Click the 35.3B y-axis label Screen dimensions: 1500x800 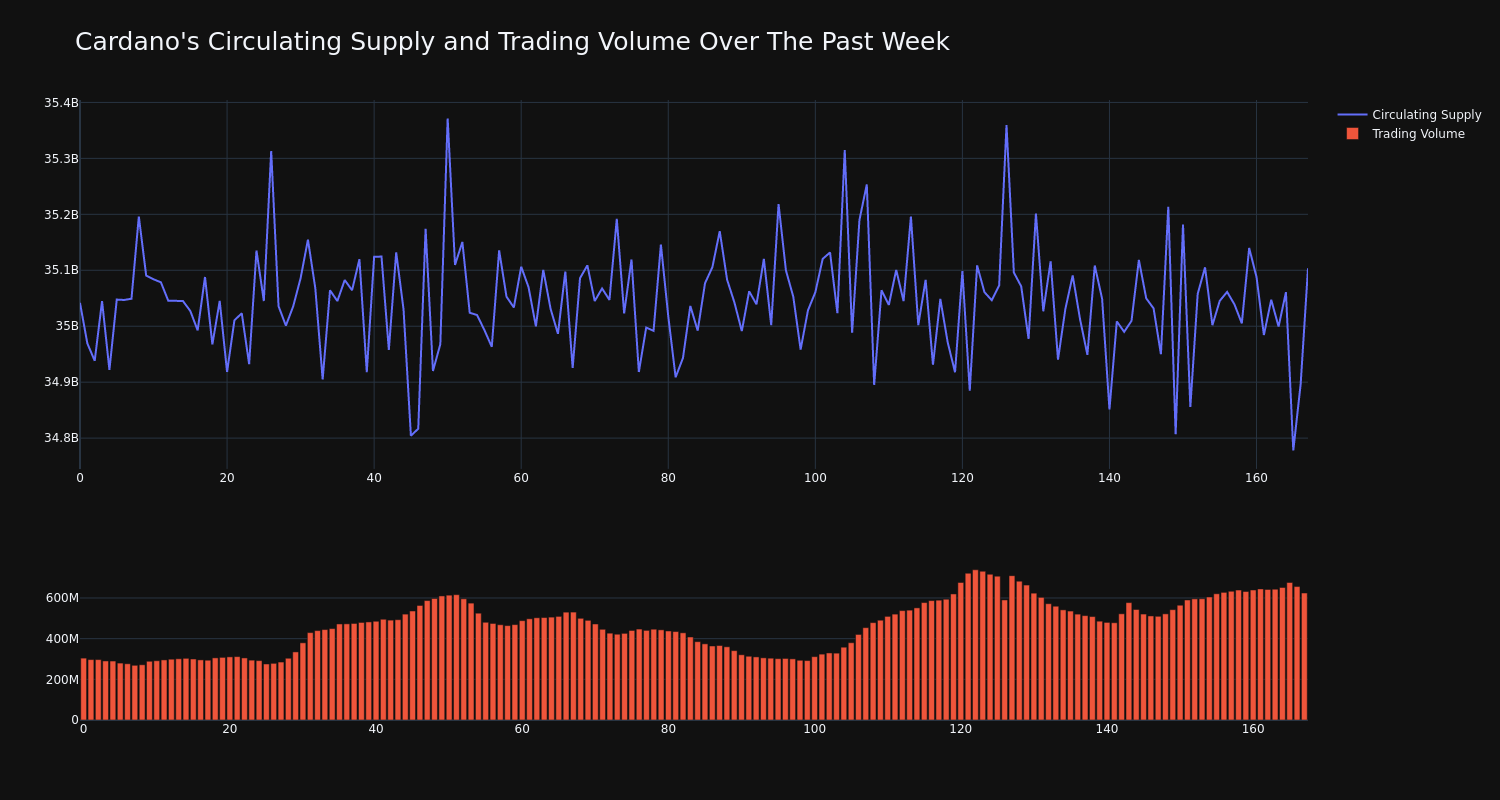click(61, 159)
